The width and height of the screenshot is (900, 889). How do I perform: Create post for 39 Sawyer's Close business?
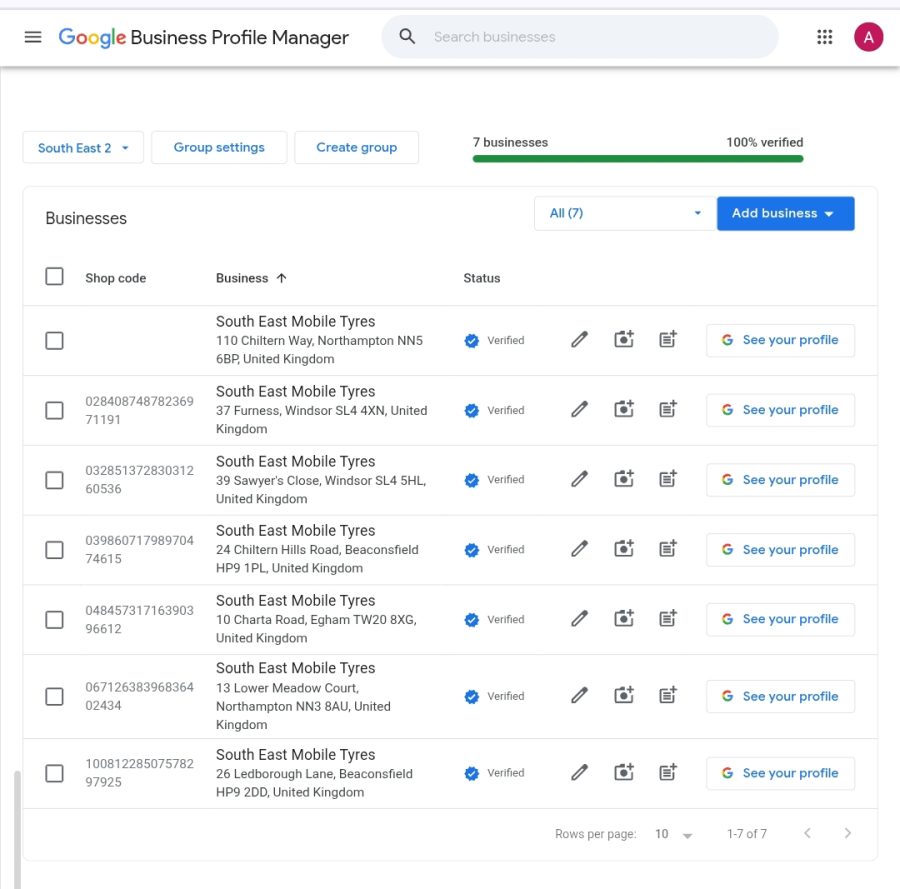(x=668, y=479)
